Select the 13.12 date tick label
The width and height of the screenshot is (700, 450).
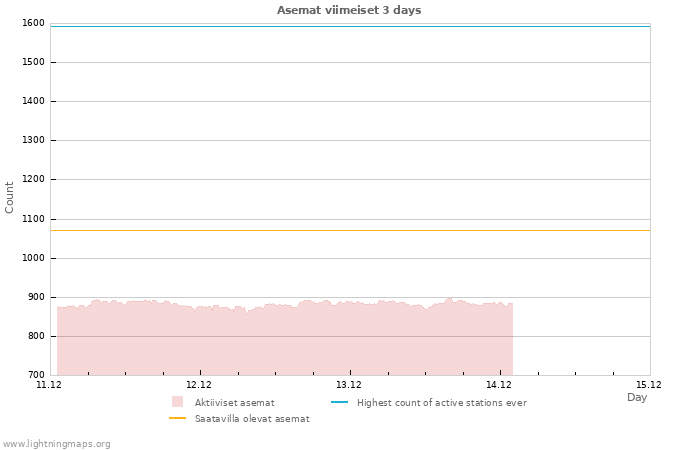coord(349,385)
